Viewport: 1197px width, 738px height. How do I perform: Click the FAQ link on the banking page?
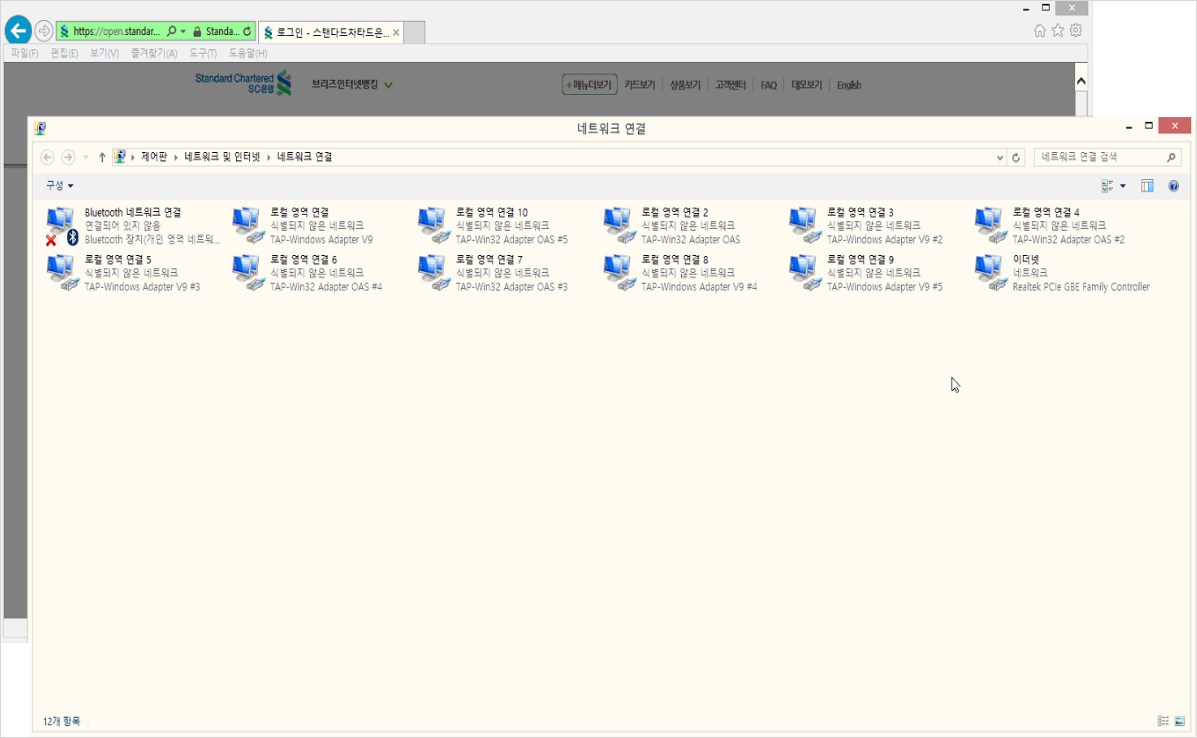point(768,85)
